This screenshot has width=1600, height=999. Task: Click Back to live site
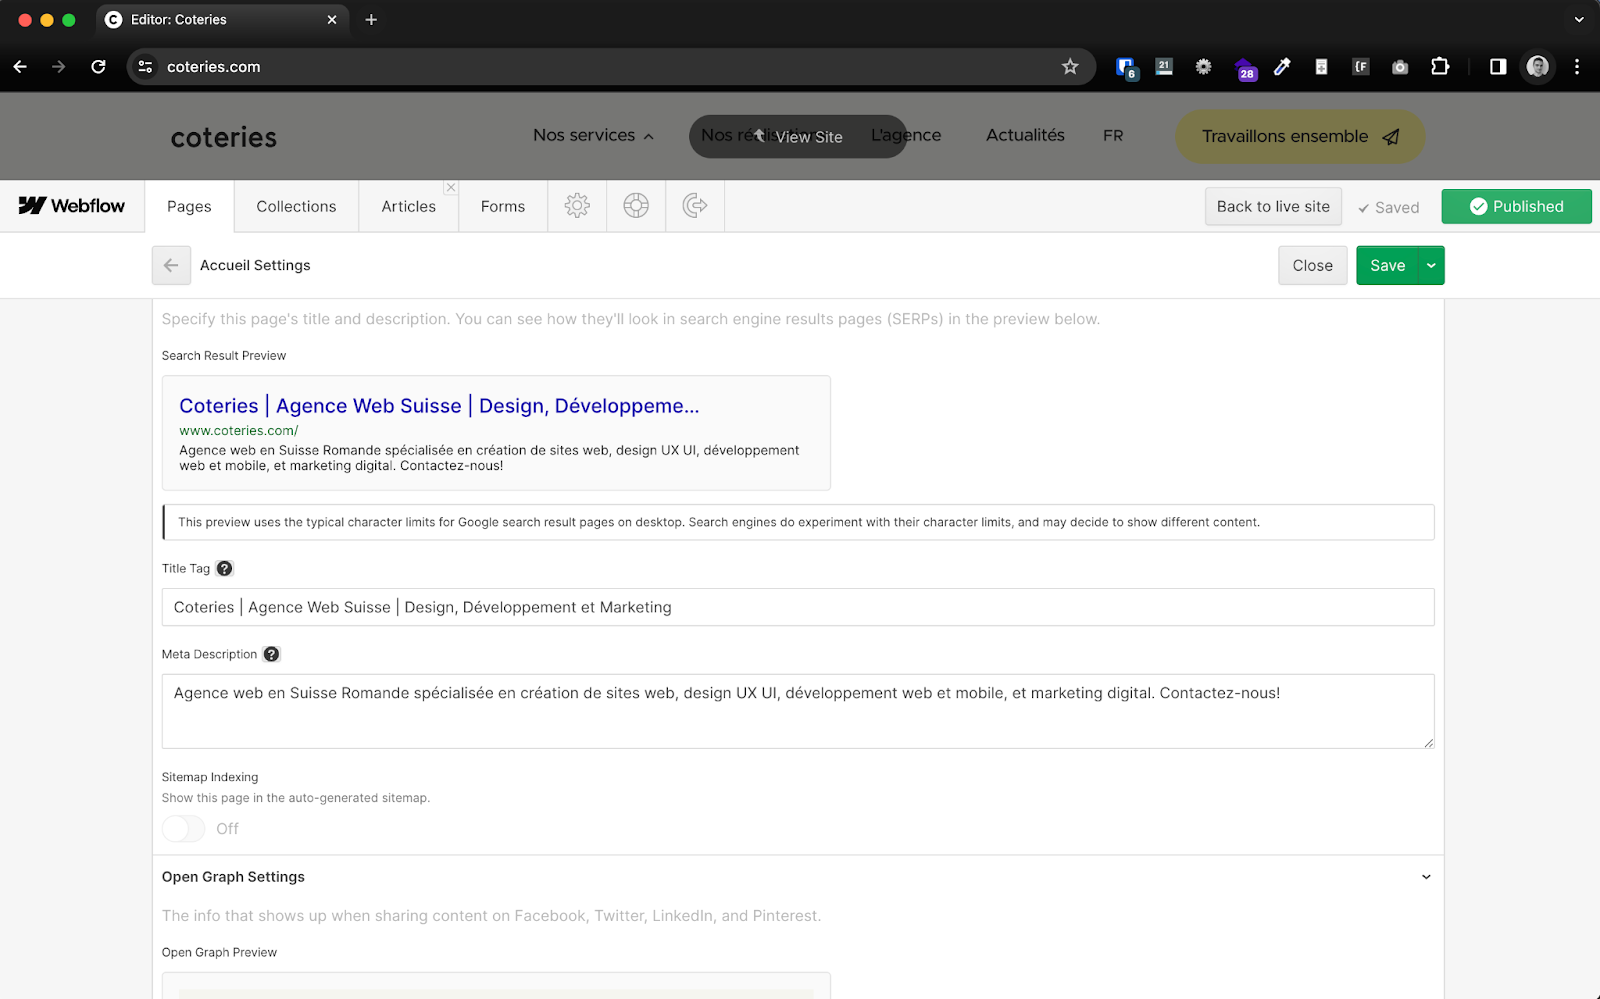coord(1273,206)
